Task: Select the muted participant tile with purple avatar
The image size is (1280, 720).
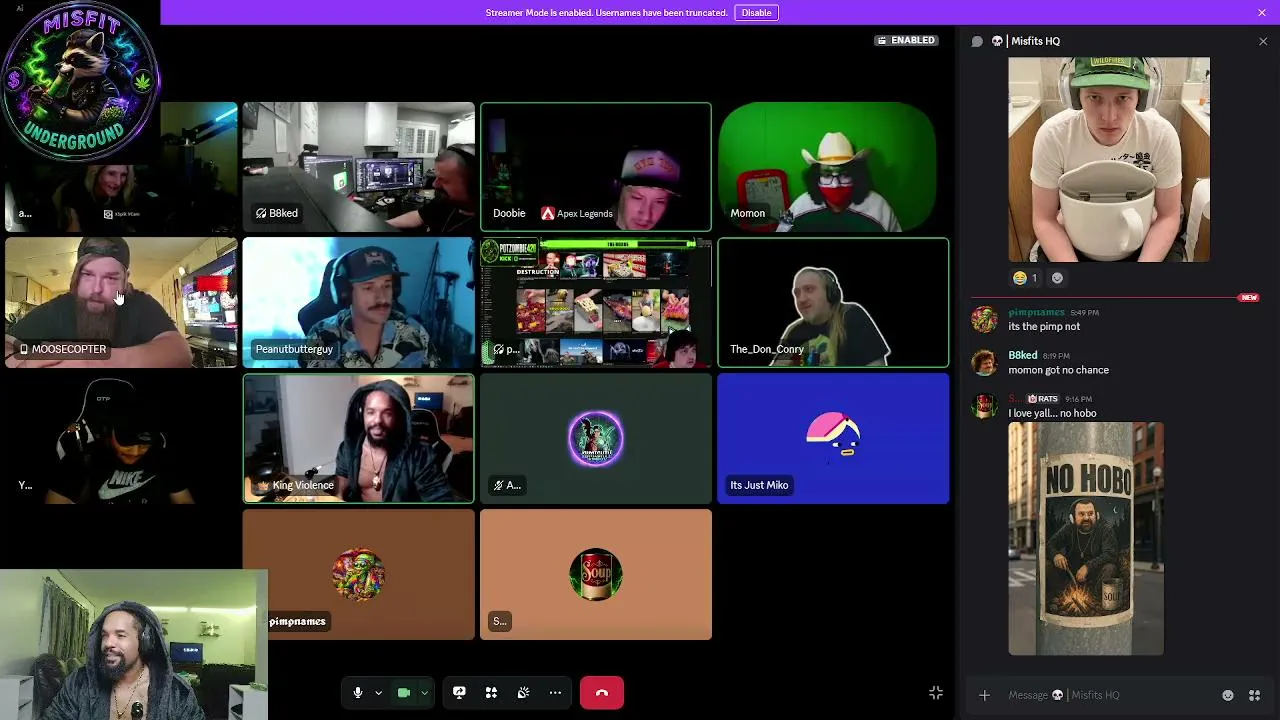Action: (596, 439)
